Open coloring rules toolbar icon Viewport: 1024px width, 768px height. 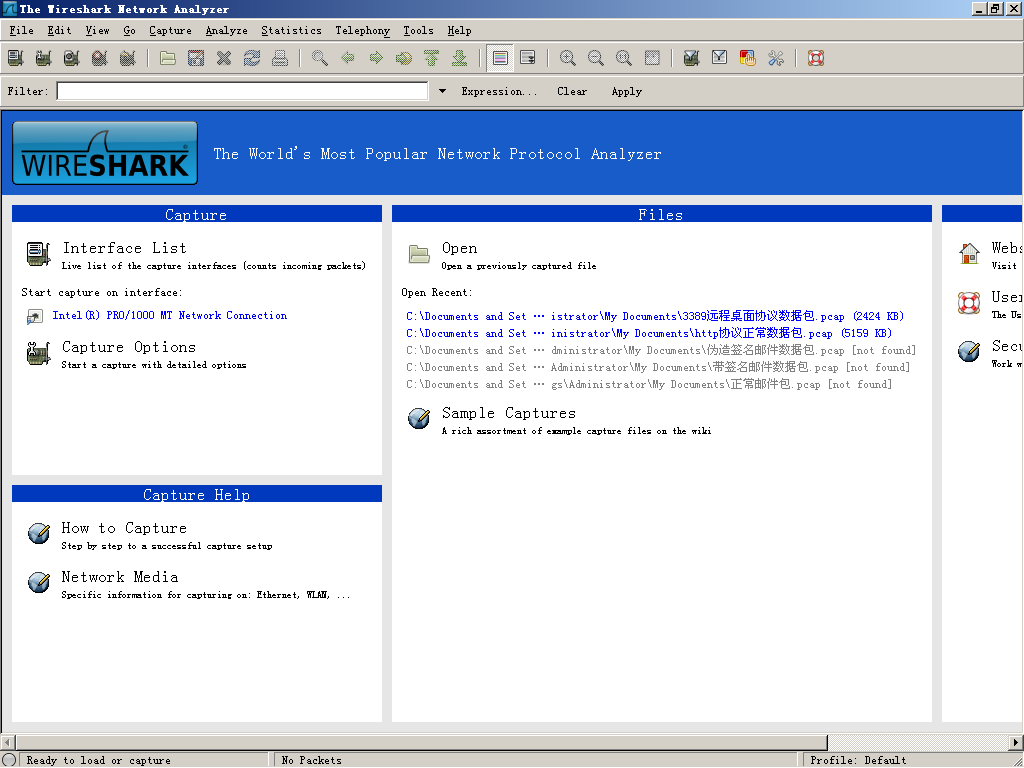click(x=748, y=58)
